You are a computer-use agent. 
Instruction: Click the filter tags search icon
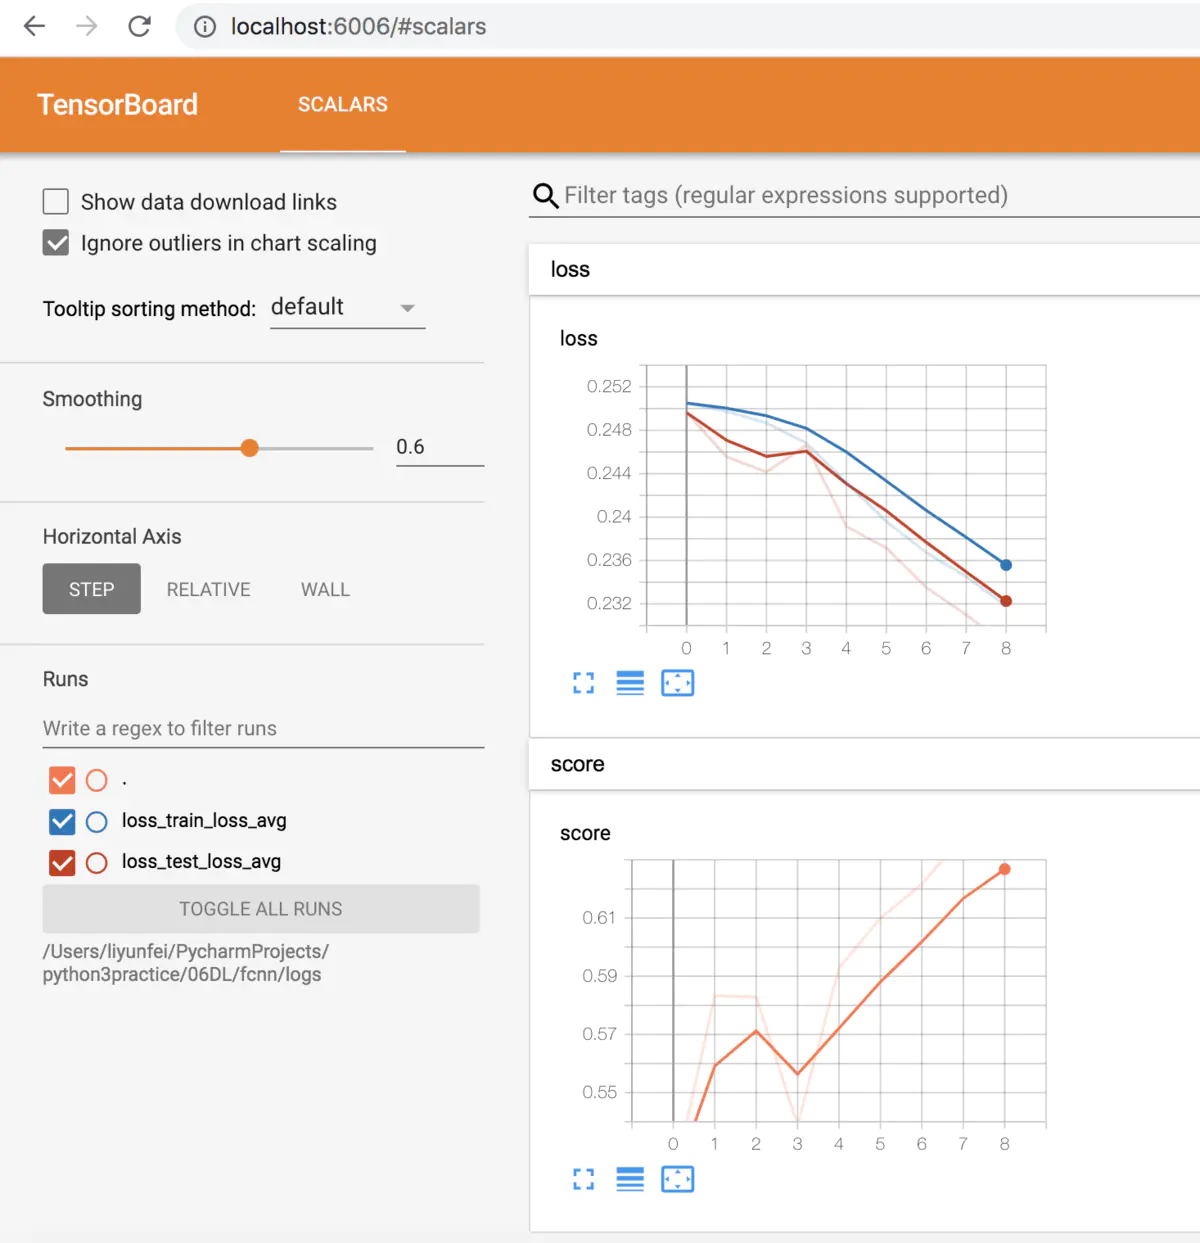point(545,196)
